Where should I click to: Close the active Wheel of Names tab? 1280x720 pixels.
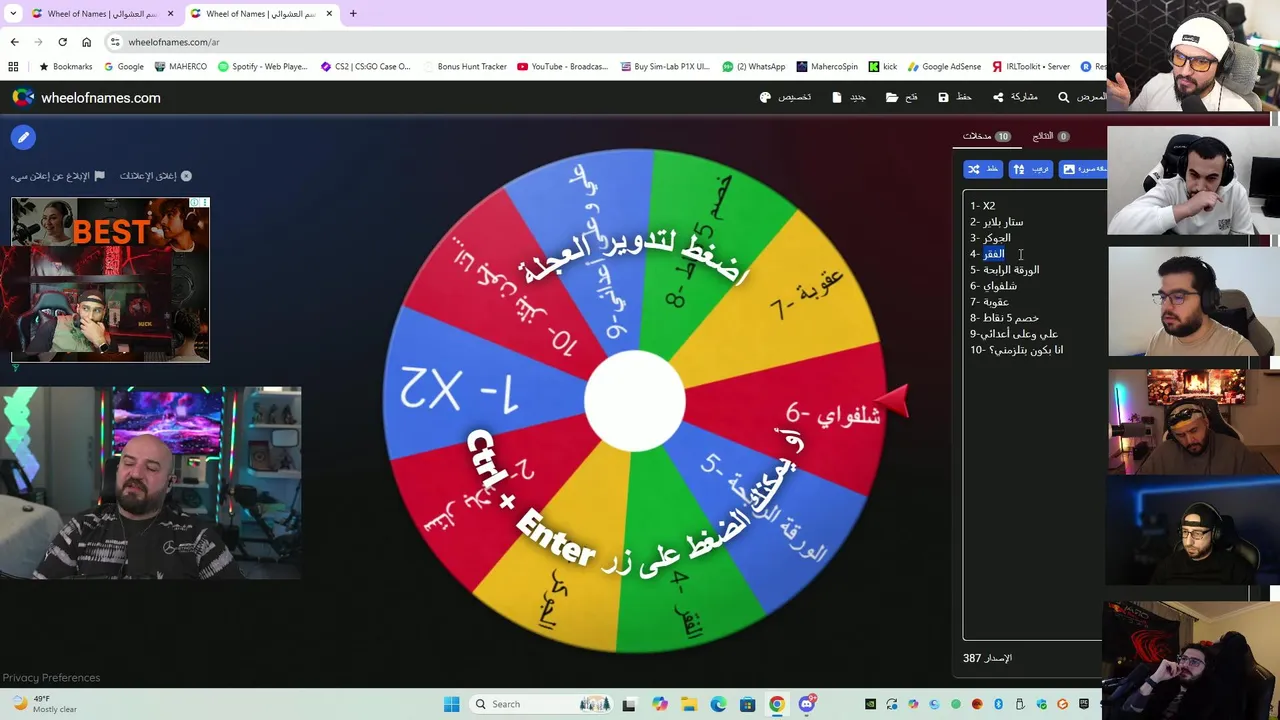(x=329, y=14)
